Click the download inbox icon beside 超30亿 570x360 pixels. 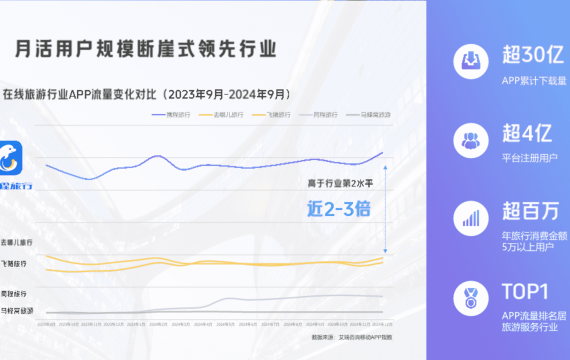[471, 61]
